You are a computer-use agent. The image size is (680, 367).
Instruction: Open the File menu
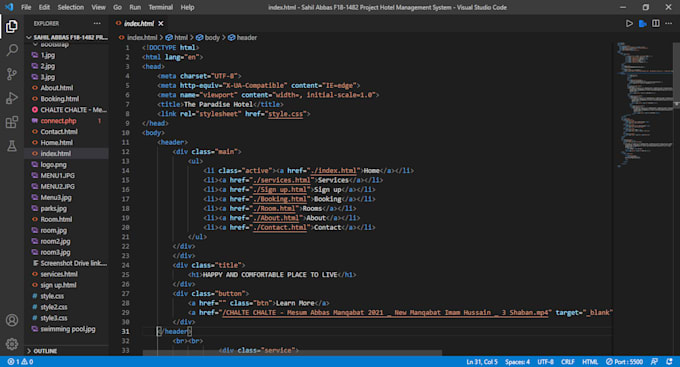pyautogui.click(x=26, y=7)
